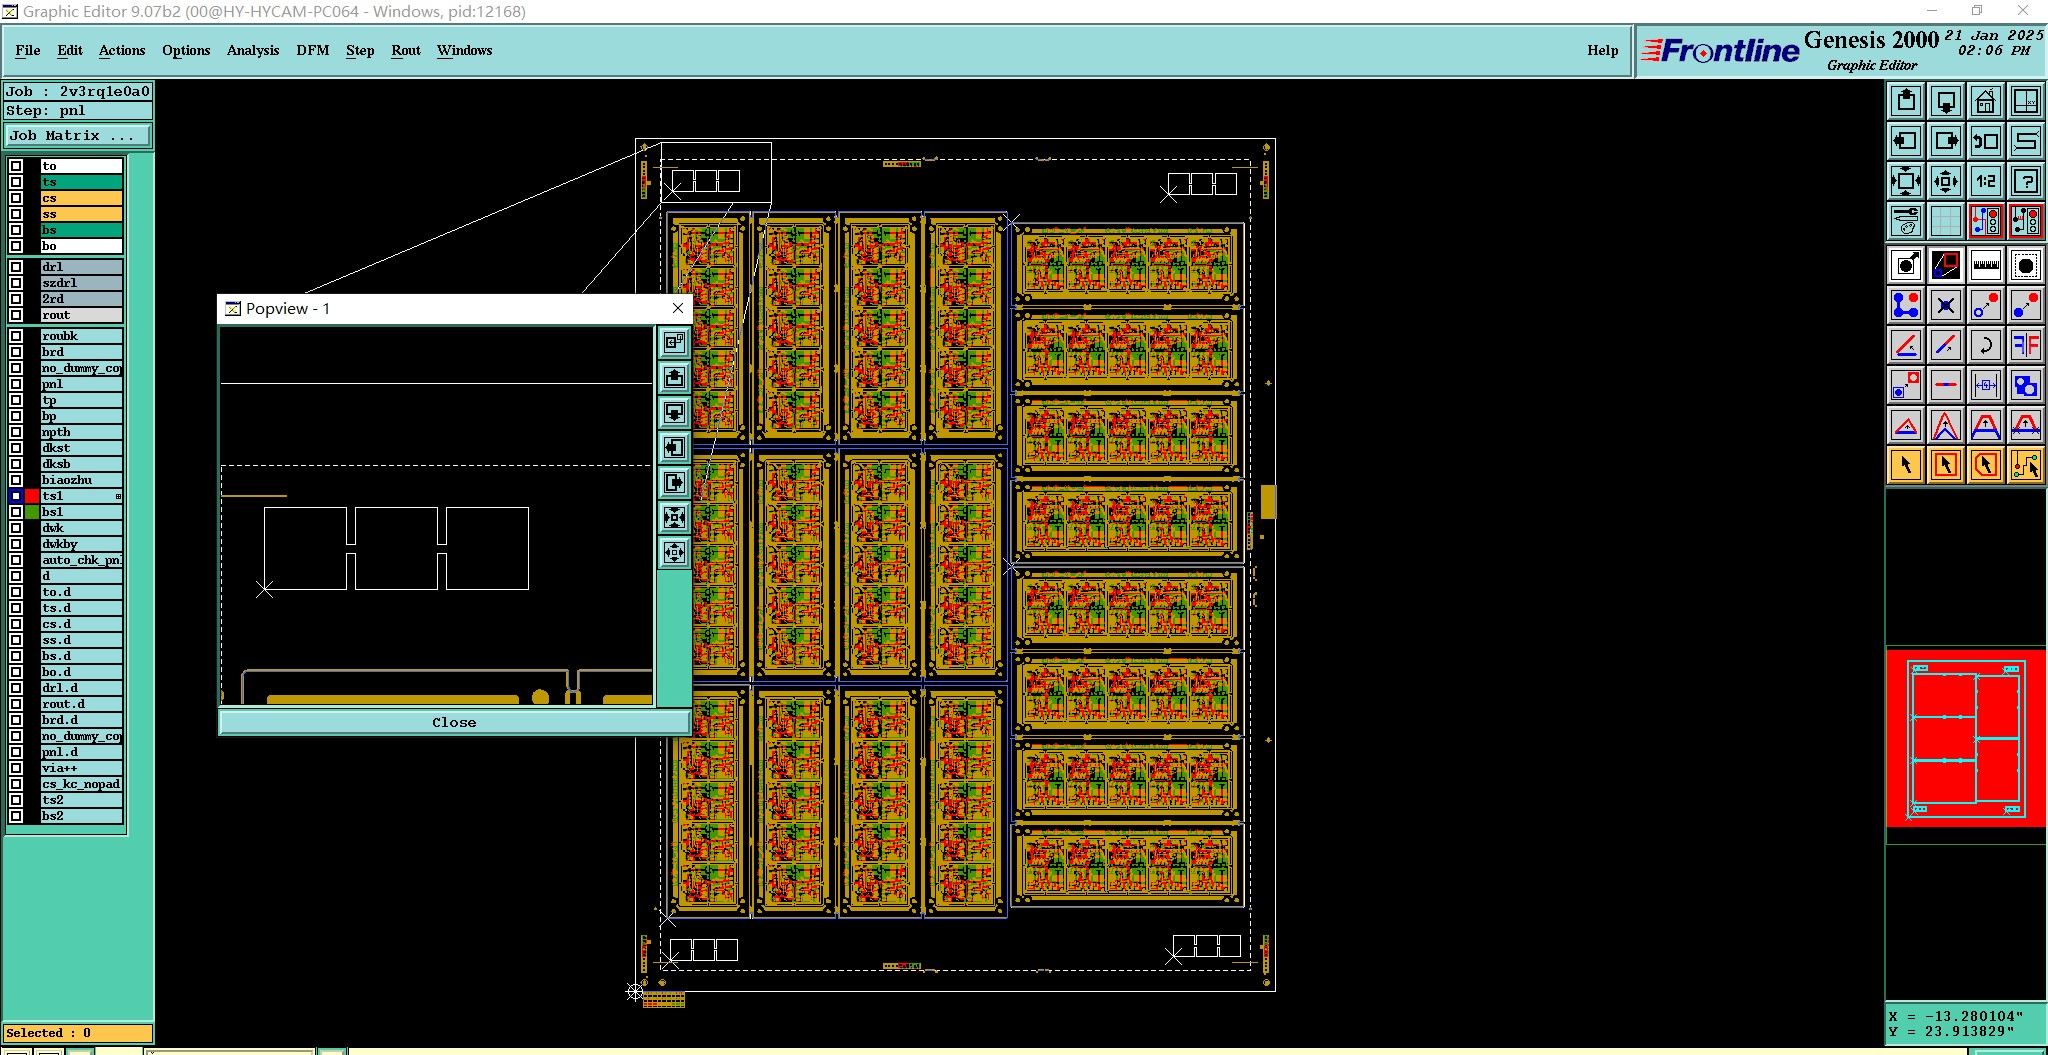Select the rectangle selection pointer tool
This screenshot has height=1055, width=2048.
click(1946, 465)
